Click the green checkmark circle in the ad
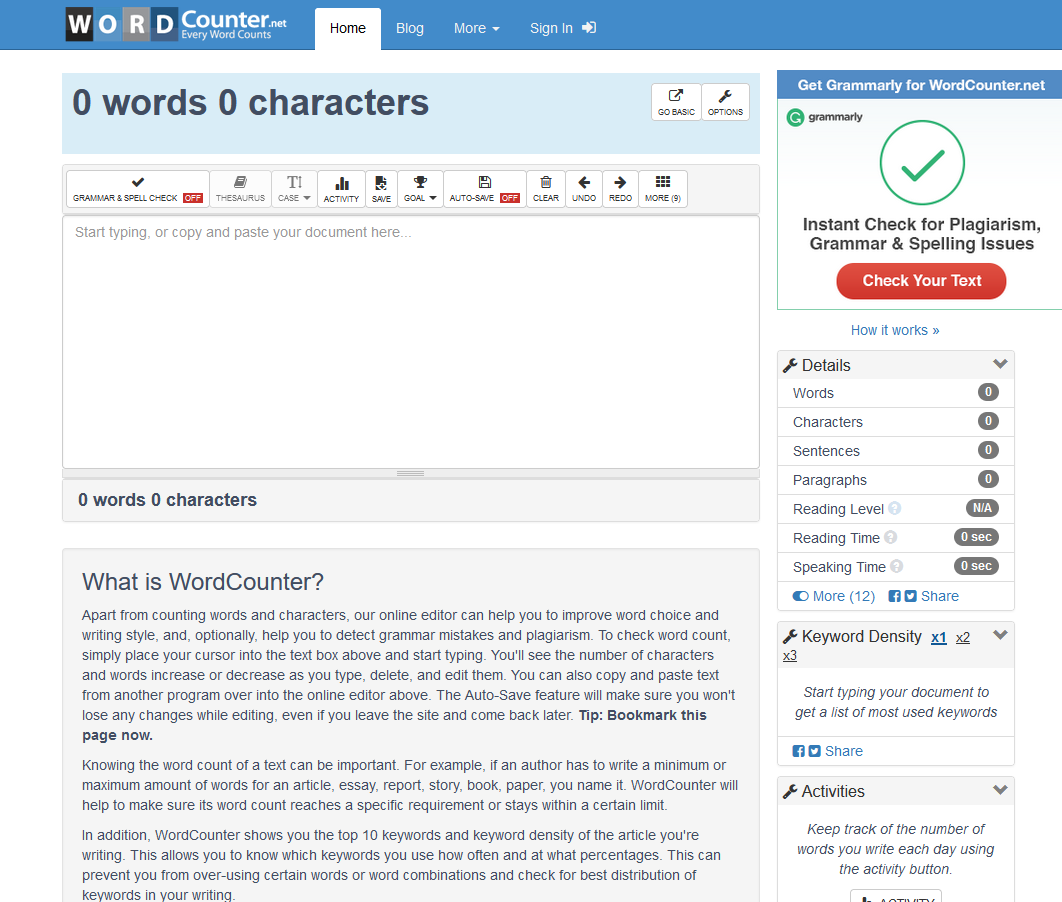Viewport: 1062px width, 902px height. (922, 163)
